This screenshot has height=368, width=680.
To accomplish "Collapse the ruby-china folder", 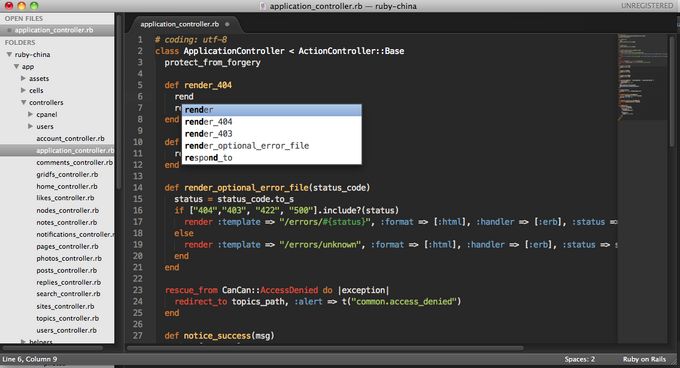I will (9, 55).
